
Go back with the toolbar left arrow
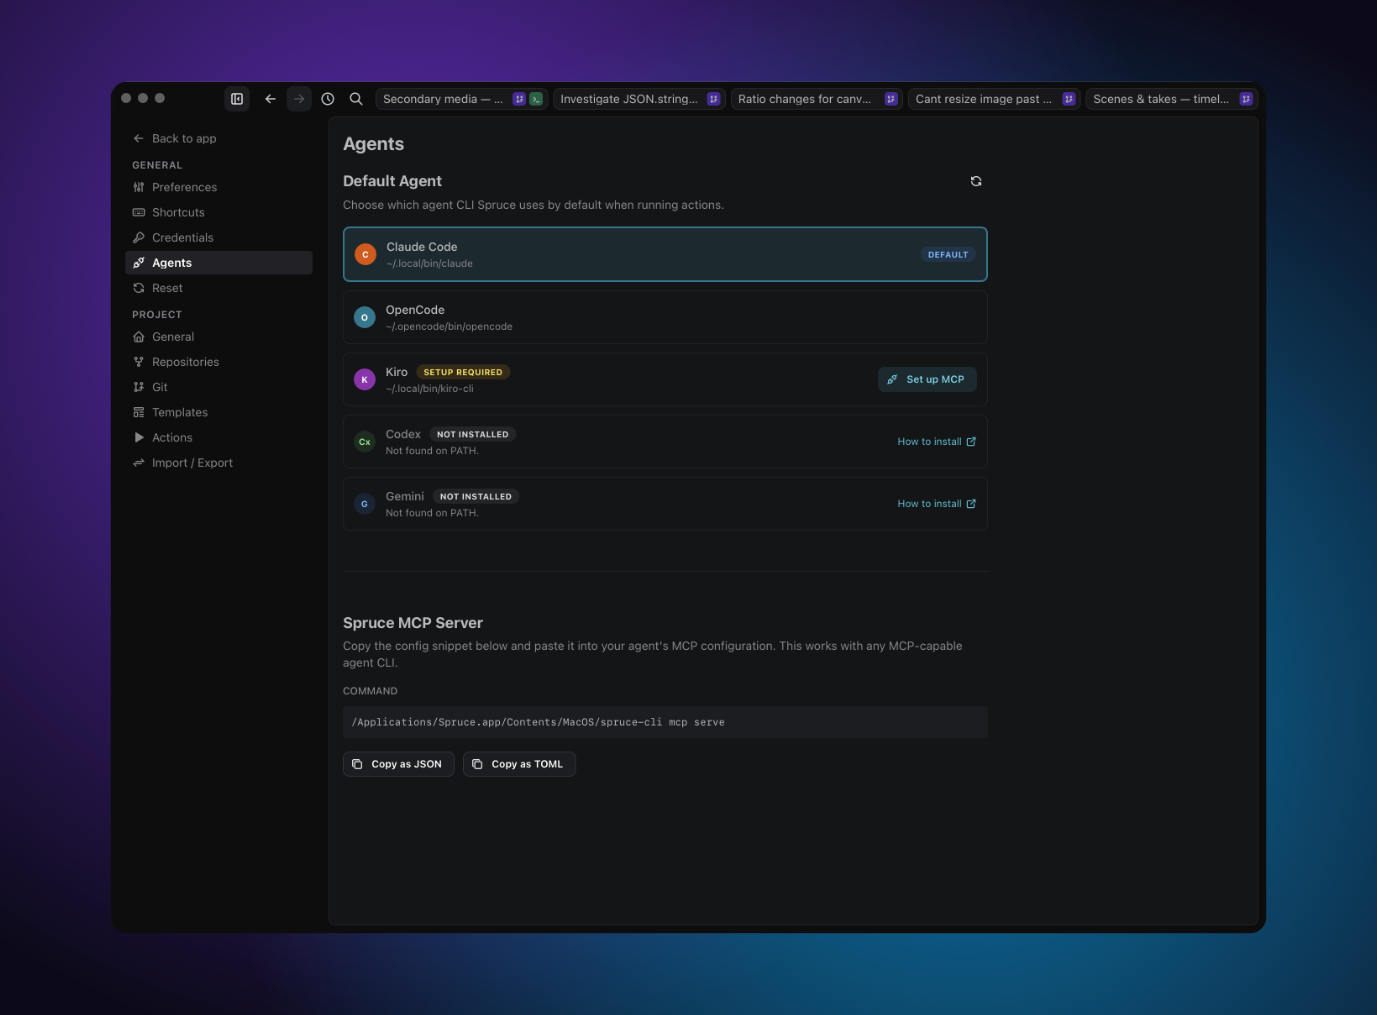point(270,99)
